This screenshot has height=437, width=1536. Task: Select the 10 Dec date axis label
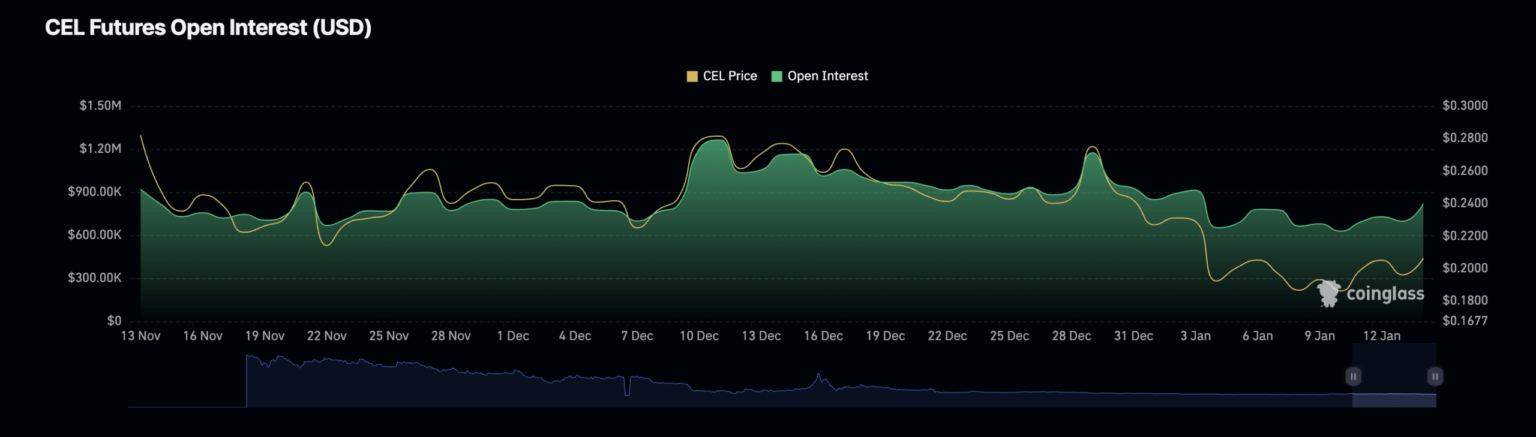point(699,337)
